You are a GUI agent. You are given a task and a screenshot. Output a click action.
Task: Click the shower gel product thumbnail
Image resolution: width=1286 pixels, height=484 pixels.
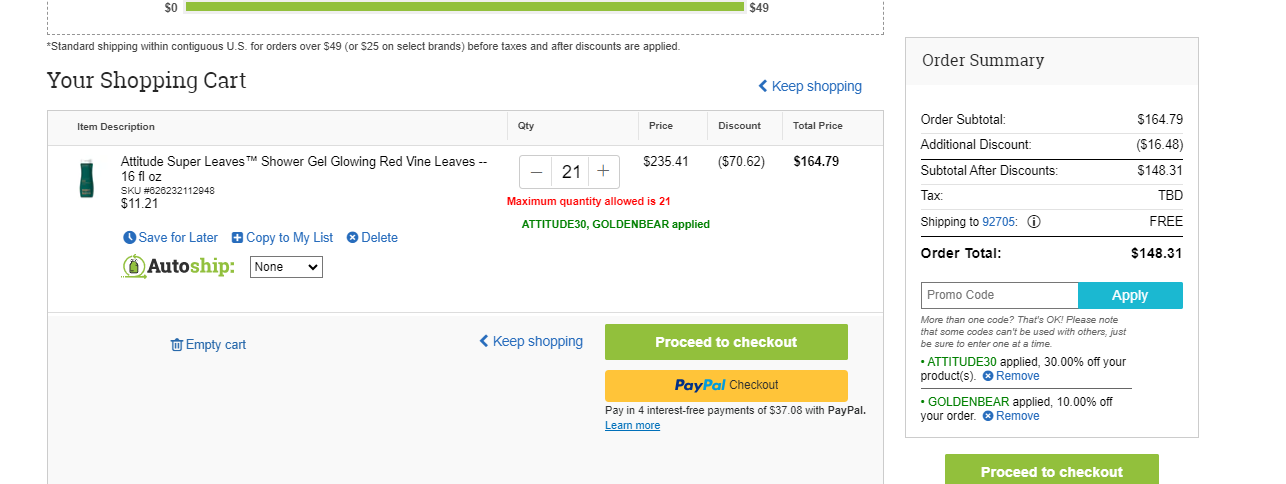tap(88, 179)
